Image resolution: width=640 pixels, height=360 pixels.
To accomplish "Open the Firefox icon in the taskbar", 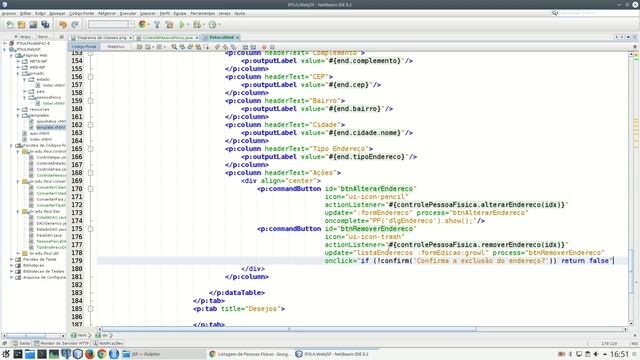I will pos(90,354).
